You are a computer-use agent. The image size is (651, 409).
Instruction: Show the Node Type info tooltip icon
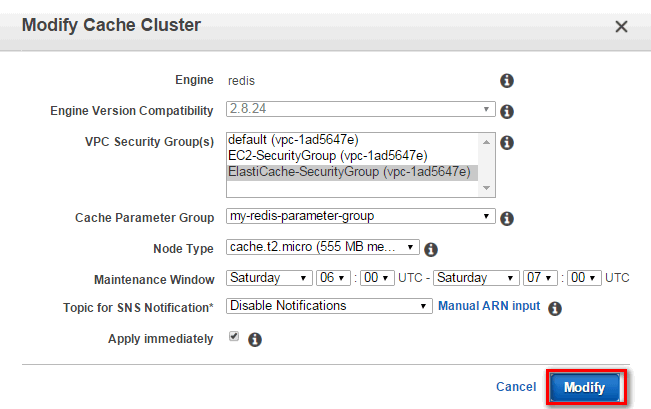[x=431, y=249]
